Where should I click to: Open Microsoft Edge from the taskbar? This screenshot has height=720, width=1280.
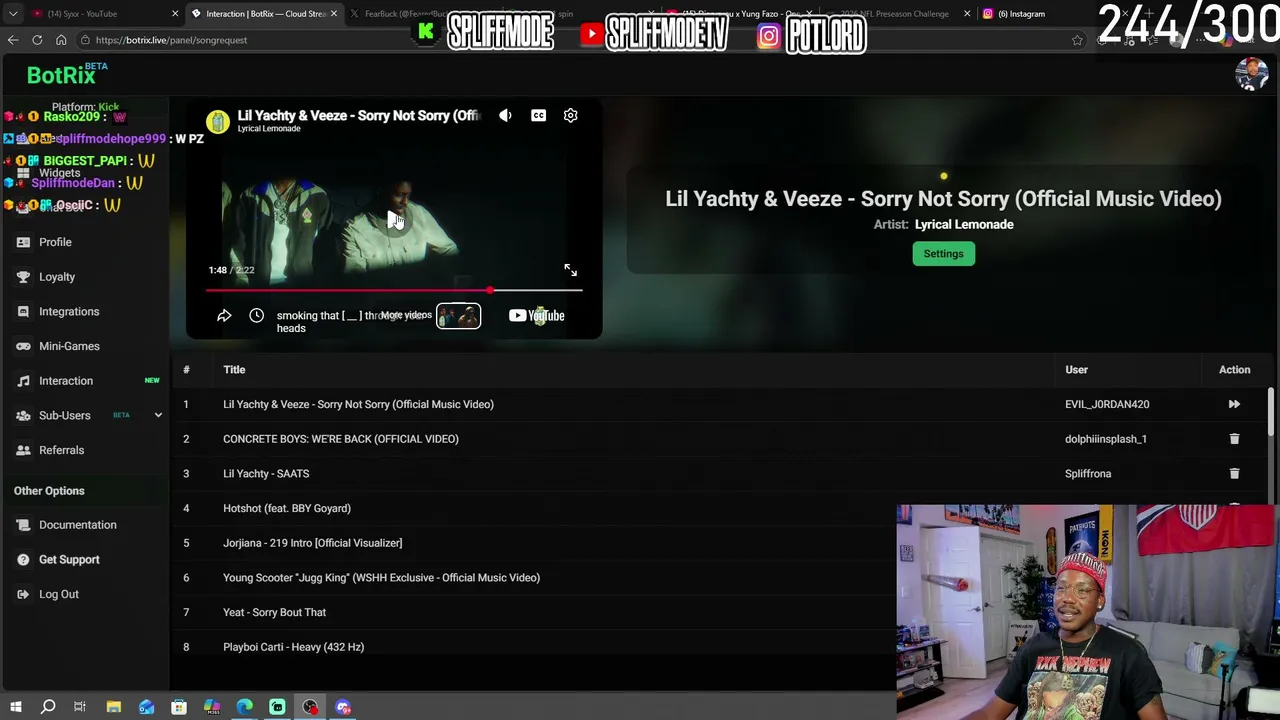point(245,707)
